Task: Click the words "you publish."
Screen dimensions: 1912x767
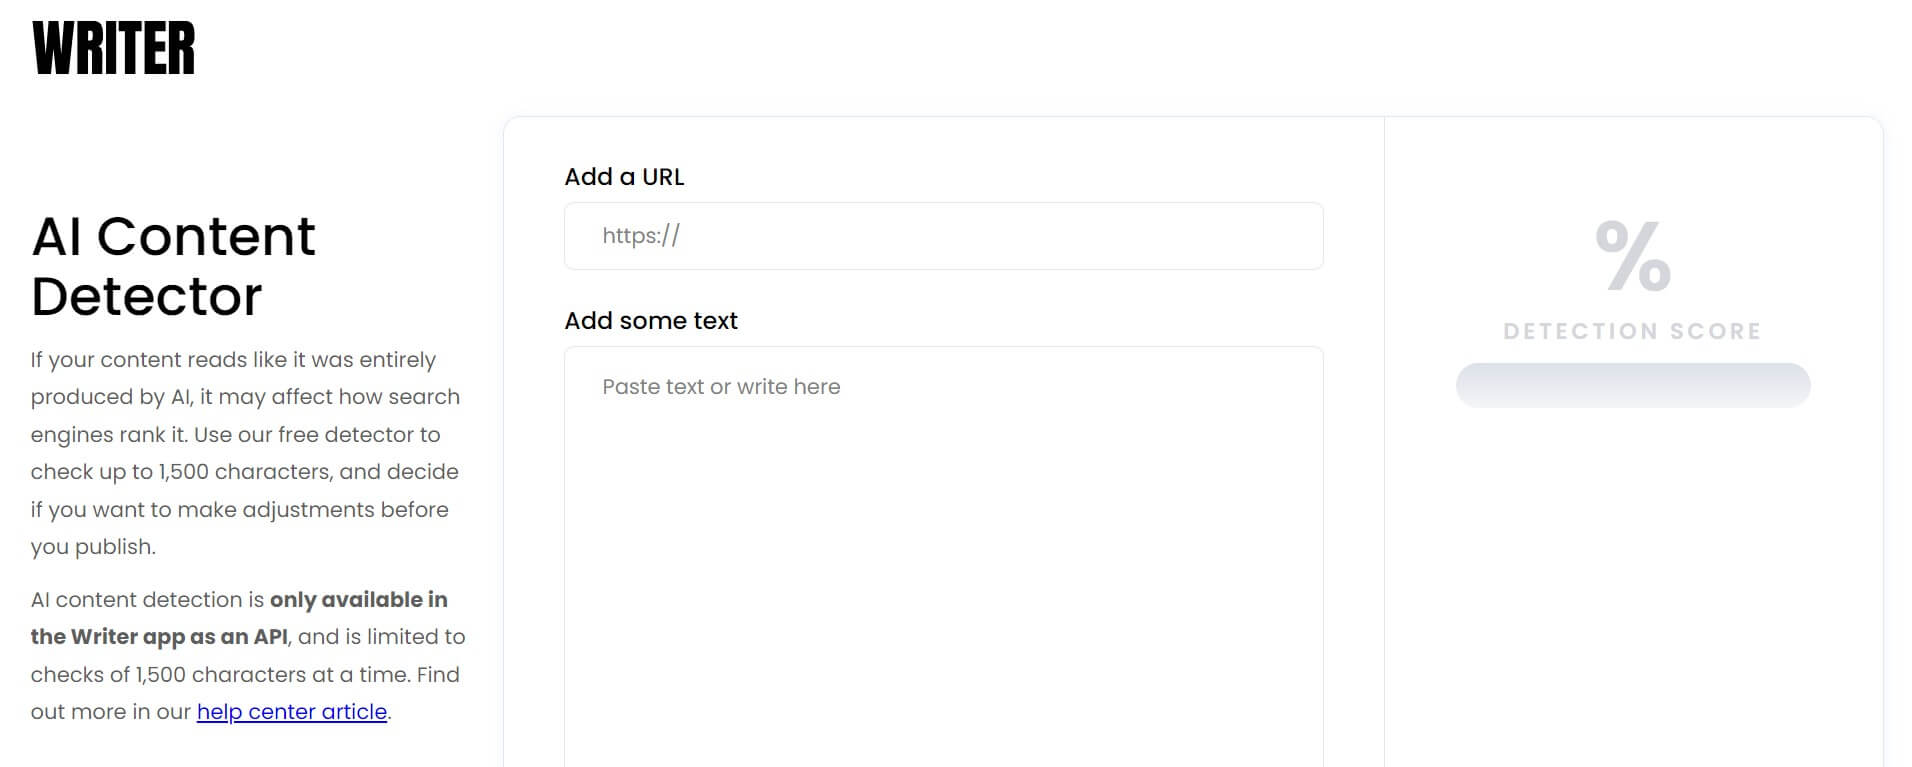Action: tap(93, 547)
